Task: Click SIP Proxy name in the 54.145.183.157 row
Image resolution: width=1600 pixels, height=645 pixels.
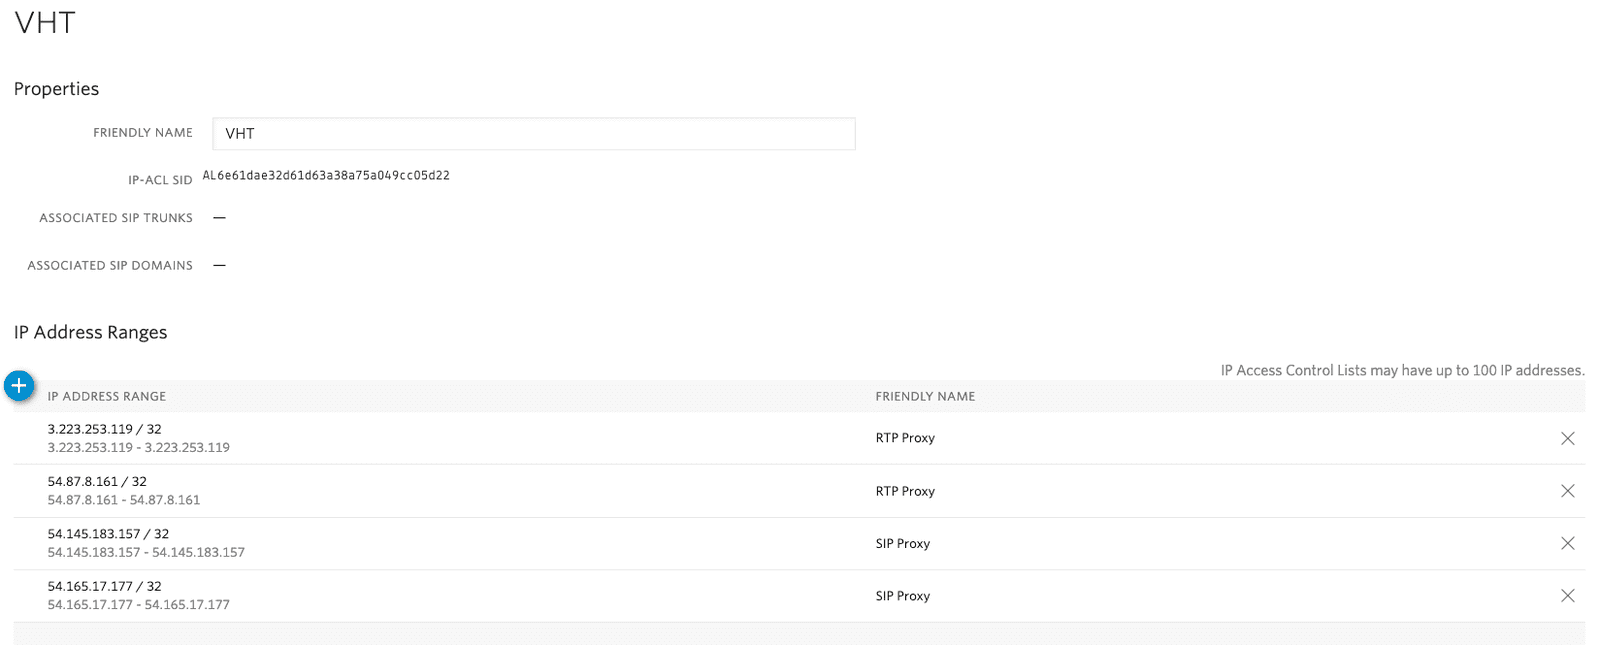Action: point(903,544)
